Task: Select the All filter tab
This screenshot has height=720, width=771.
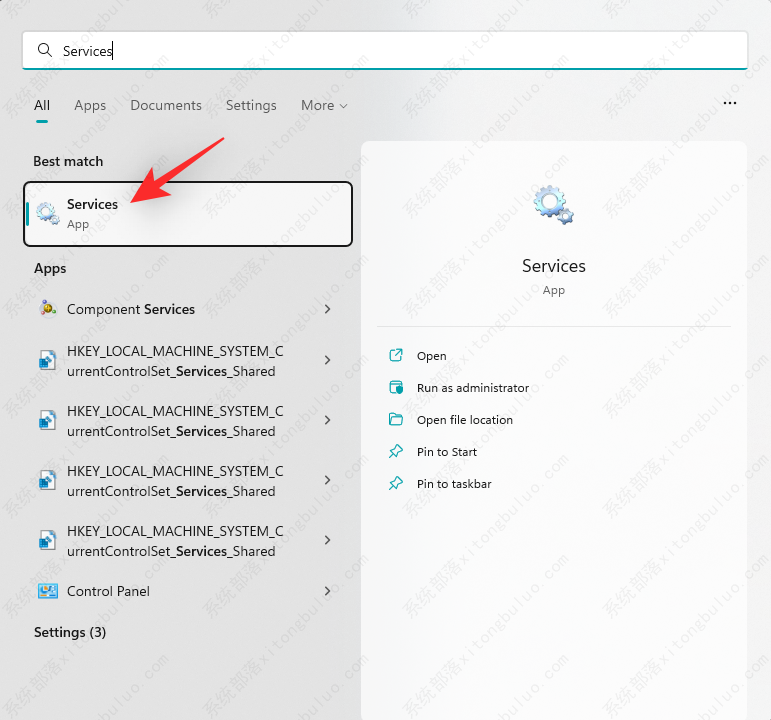Action: click(42, 105)
